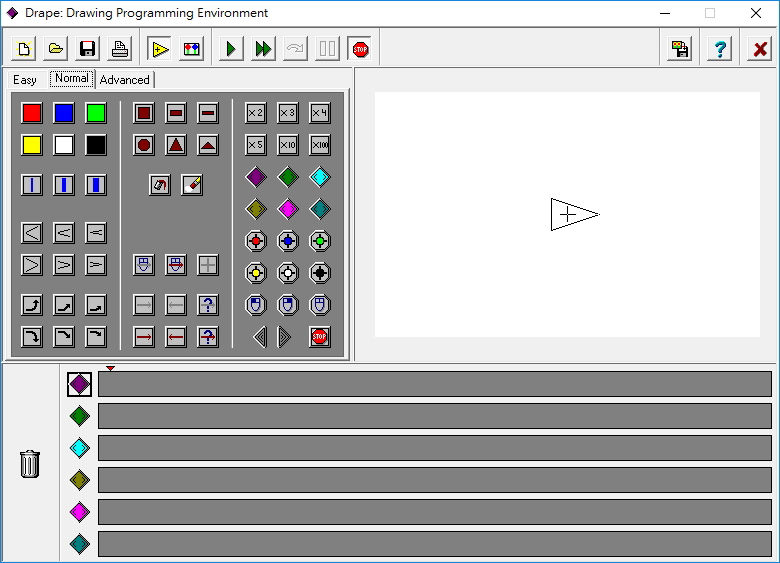This screenshot has height=563, width=780.
Task: Pick the red color swatch in the palette
Action: pyautogui.click(x=32, y=113)
